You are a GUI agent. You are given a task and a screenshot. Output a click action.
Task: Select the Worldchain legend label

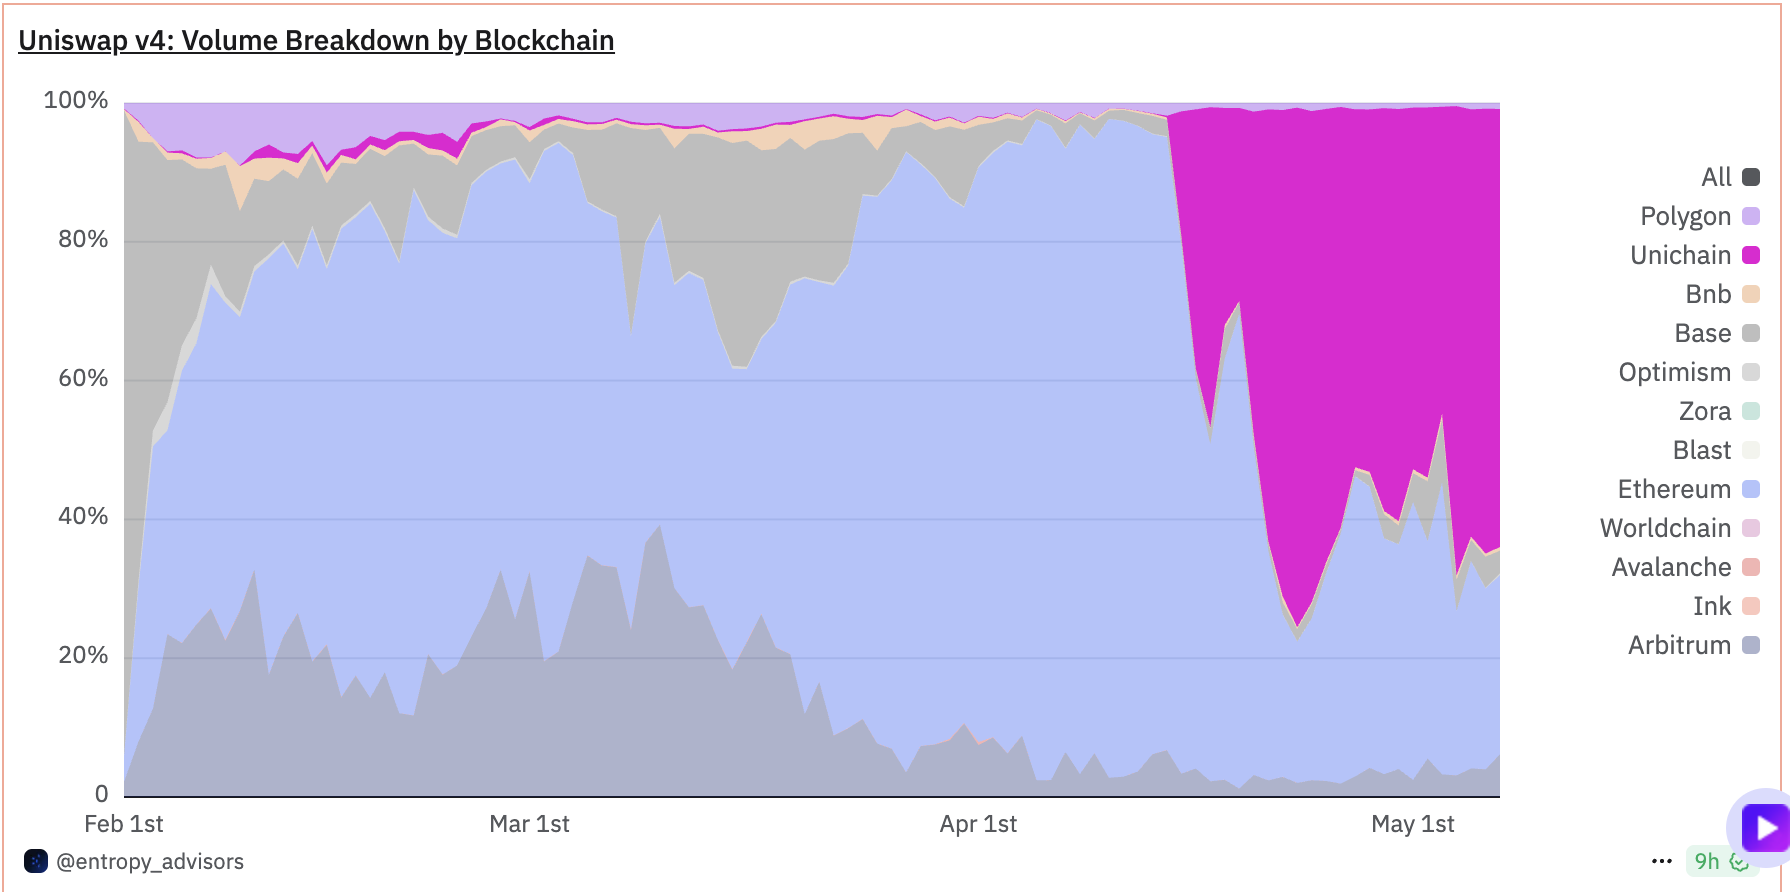point(1665,528)
